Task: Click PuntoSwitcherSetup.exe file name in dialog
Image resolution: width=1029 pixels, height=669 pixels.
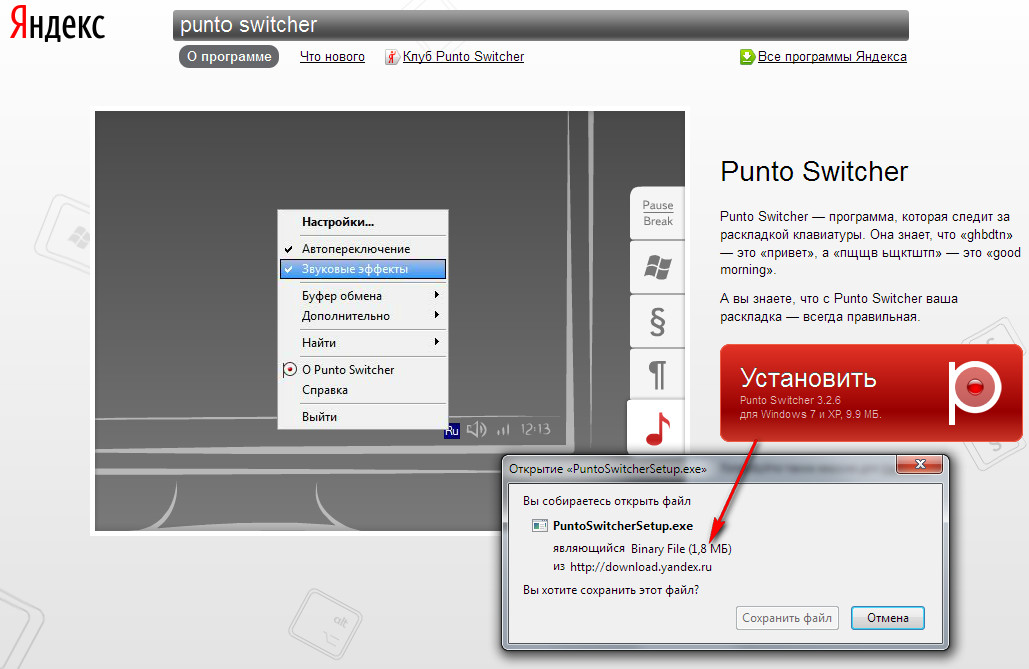Action: [623, 526]
